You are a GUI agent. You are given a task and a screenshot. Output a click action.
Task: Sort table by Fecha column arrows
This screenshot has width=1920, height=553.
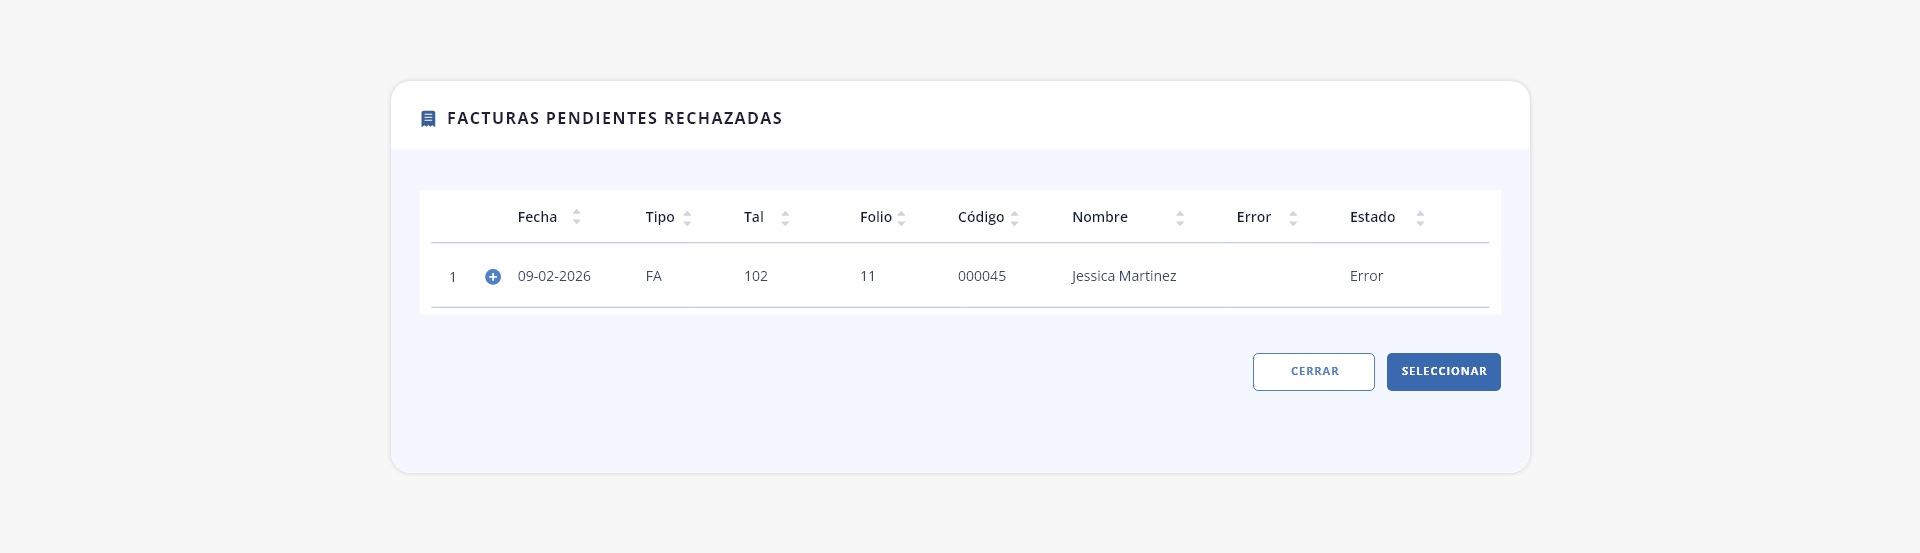click(x=576, y=217)
